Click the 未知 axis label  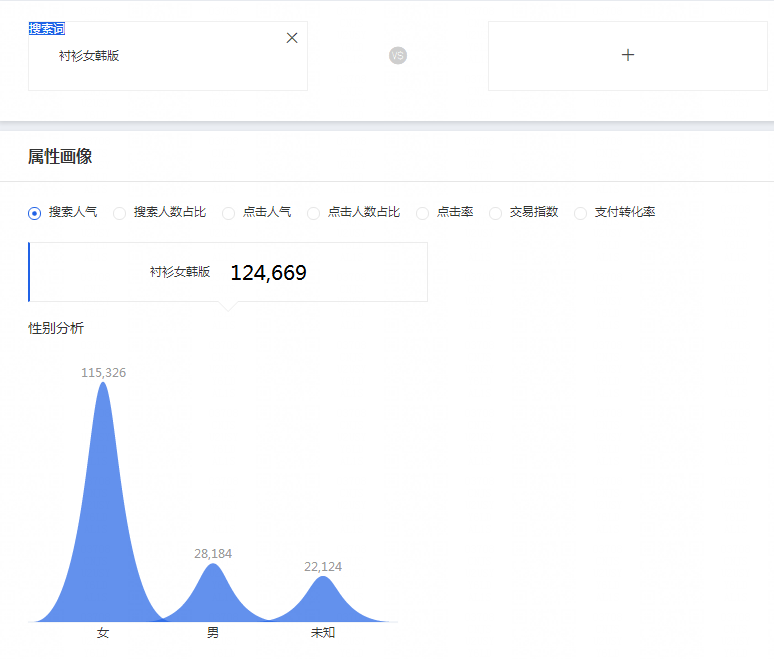(x=323, y=633)
